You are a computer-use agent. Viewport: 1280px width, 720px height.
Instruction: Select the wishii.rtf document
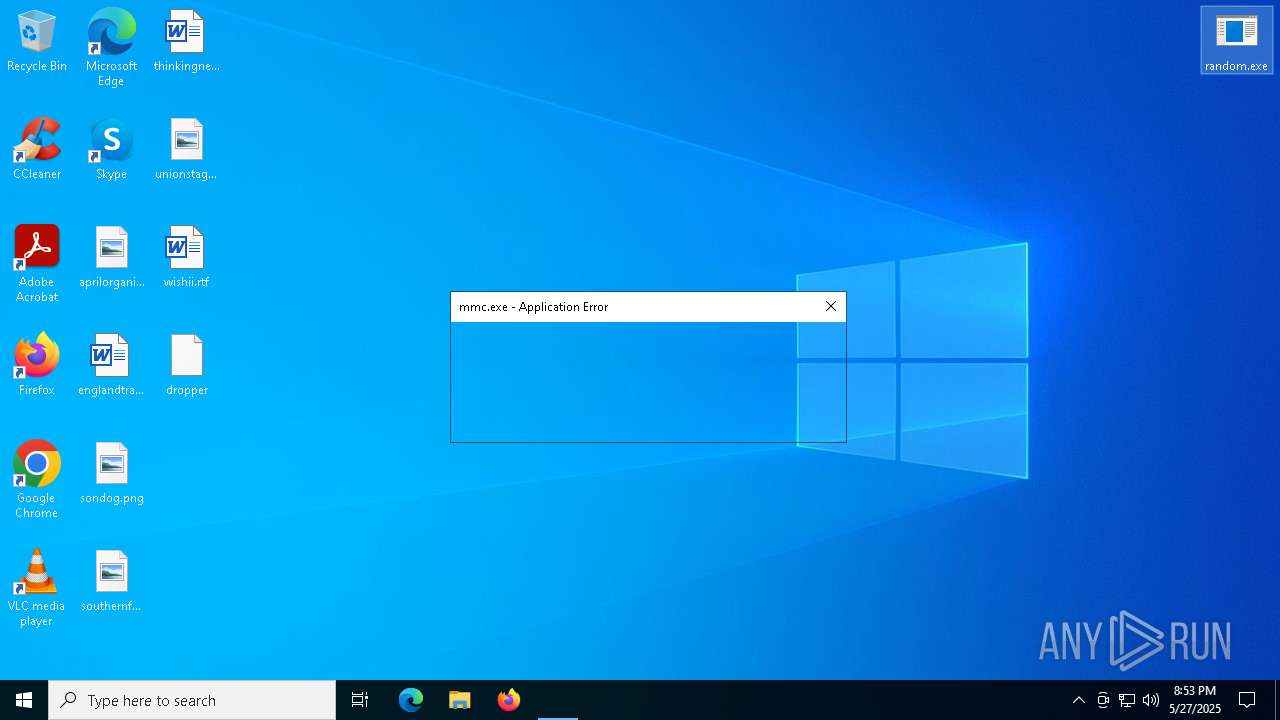186,258
